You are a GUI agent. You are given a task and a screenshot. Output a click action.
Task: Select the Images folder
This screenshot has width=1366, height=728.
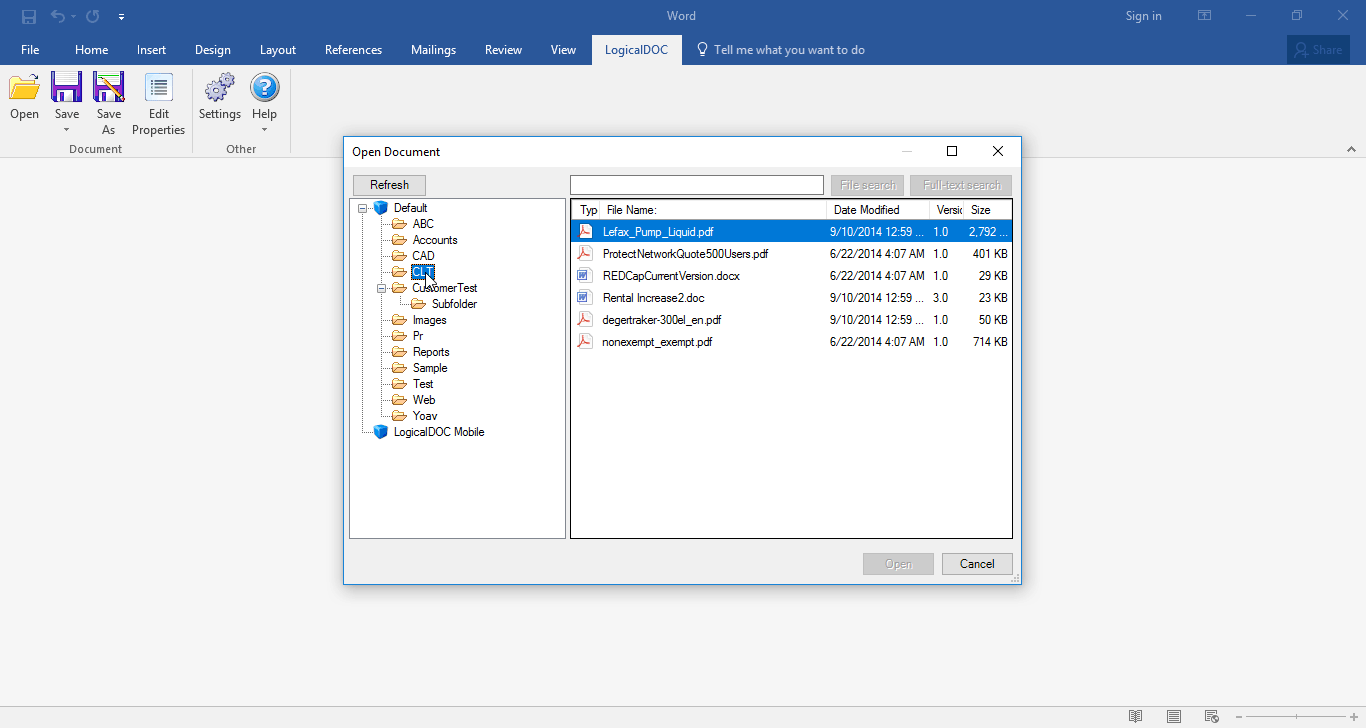pos(429,320)
